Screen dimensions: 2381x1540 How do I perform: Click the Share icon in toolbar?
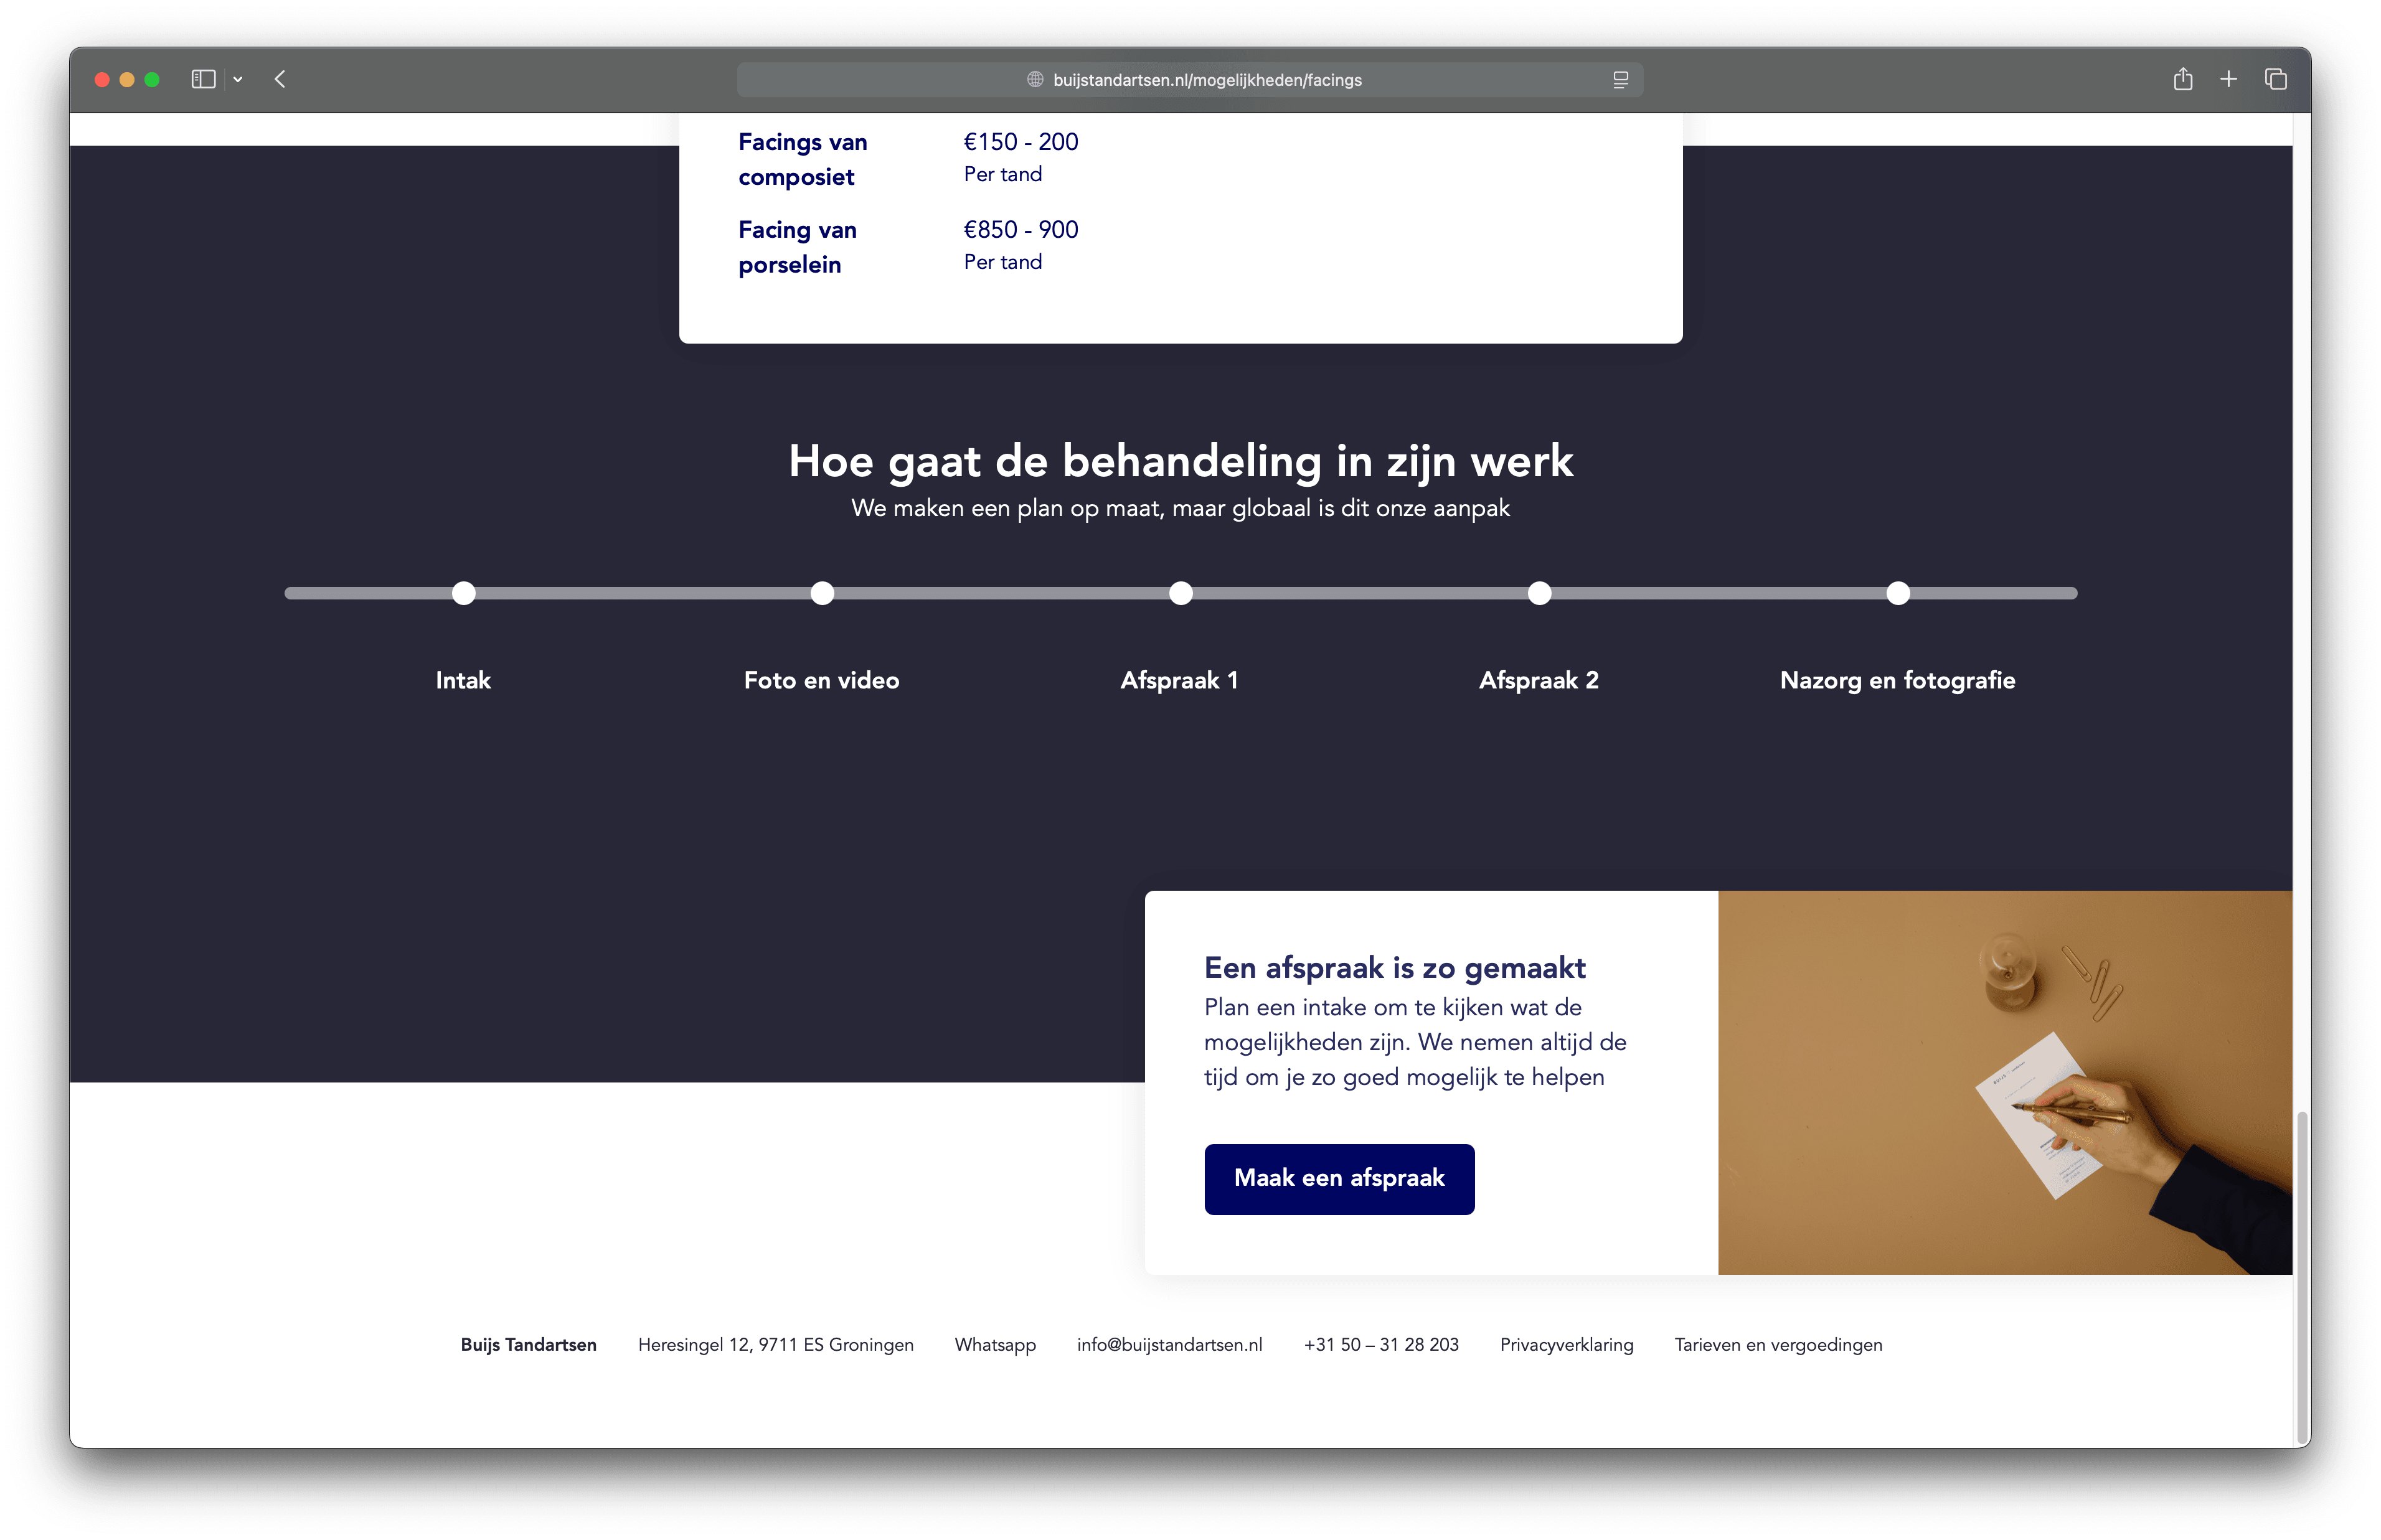pyautogui.click(x=2182, y=79)
